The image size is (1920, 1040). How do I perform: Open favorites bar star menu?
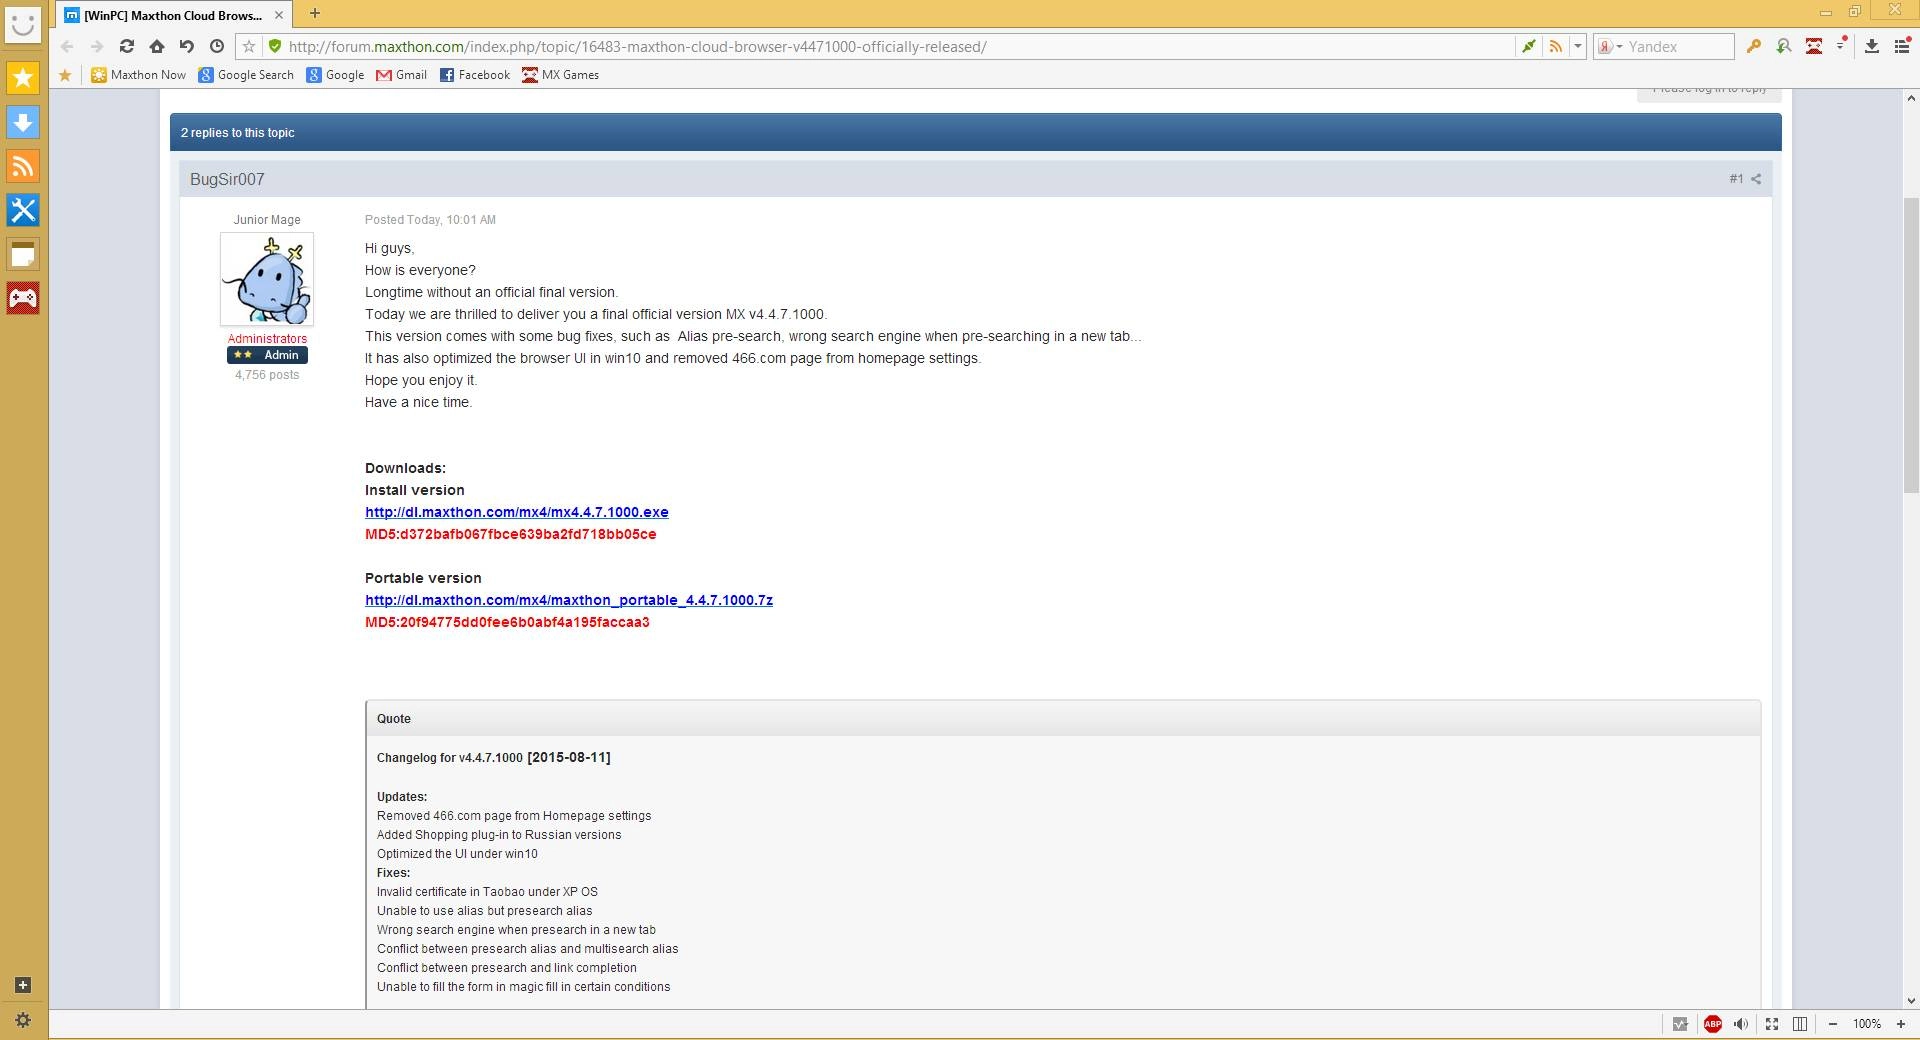(x=65, y=75)
